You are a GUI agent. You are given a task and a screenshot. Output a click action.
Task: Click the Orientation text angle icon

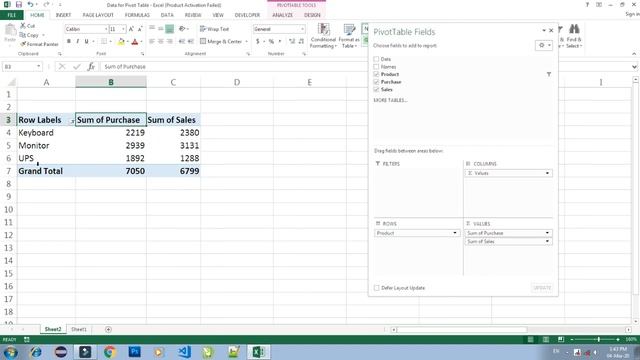click(x=182, y=29)
